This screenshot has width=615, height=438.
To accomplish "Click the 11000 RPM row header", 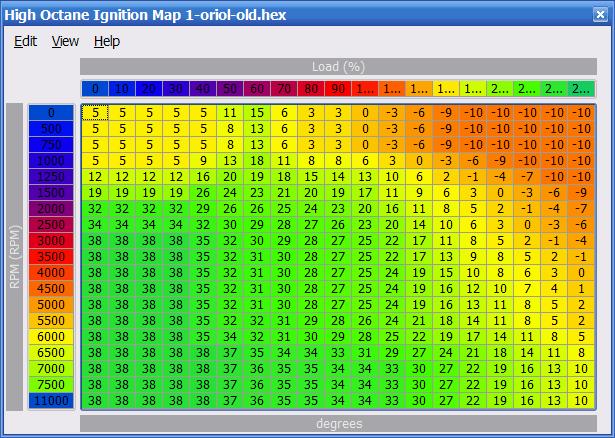I will point(51,400).
